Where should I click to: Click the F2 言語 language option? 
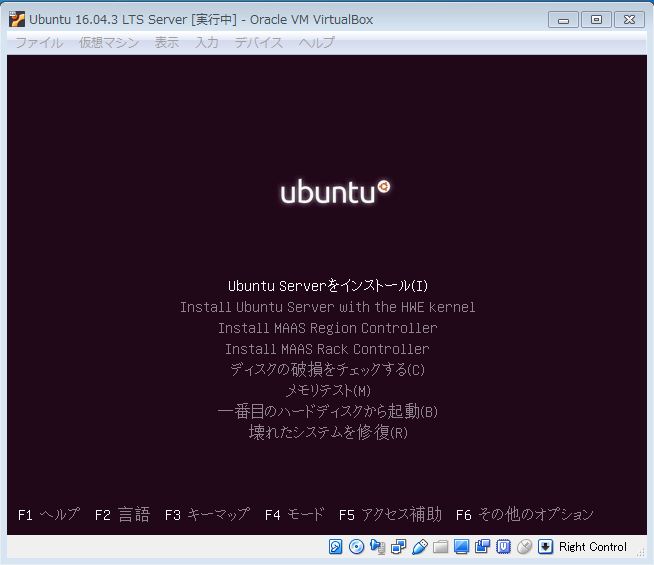click(122, 514)
